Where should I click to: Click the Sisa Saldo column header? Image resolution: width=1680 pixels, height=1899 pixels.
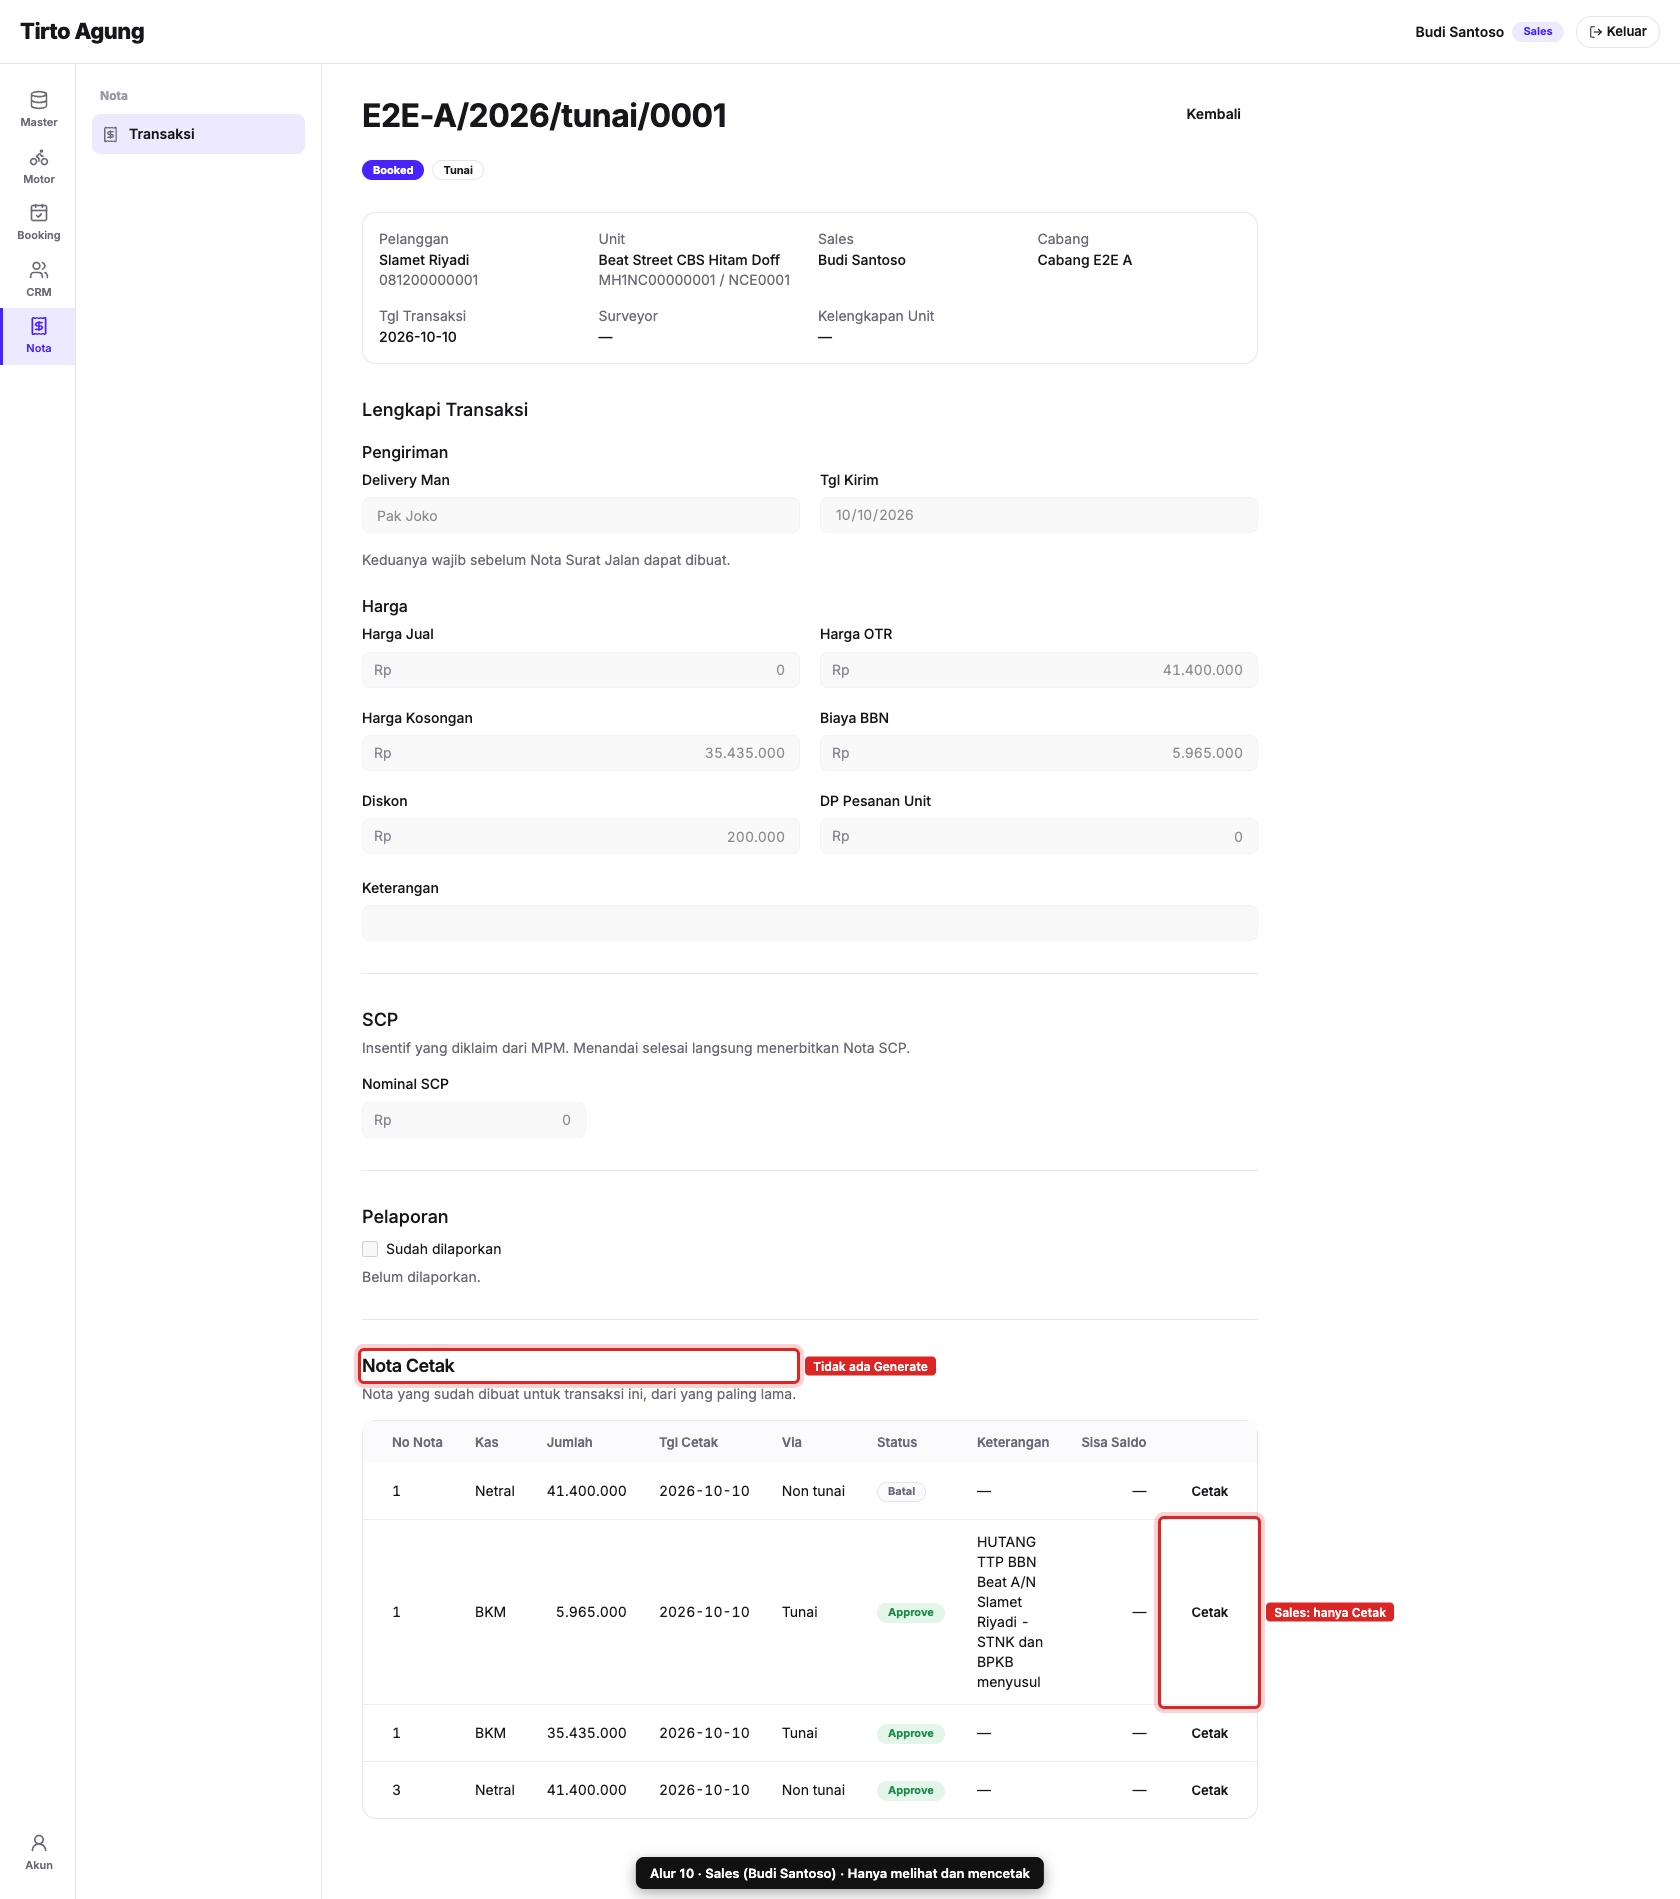tap(1113, 1442)
